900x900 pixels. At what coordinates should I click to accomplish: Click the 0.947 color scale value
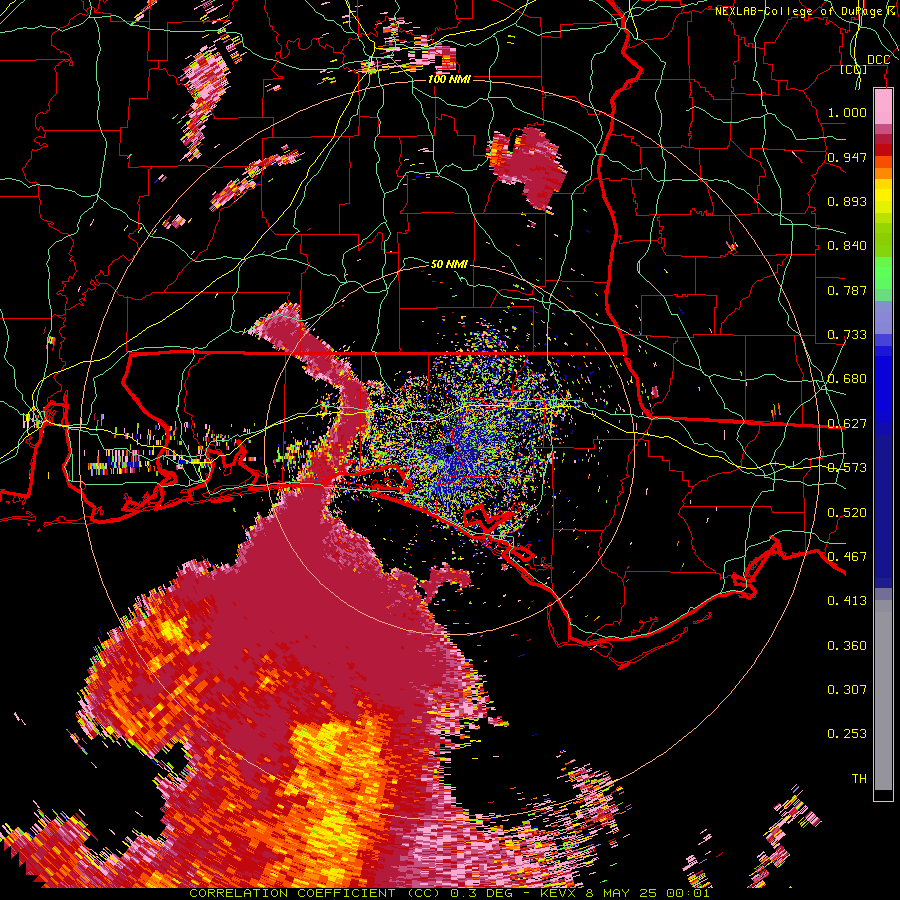pos(847,157)
